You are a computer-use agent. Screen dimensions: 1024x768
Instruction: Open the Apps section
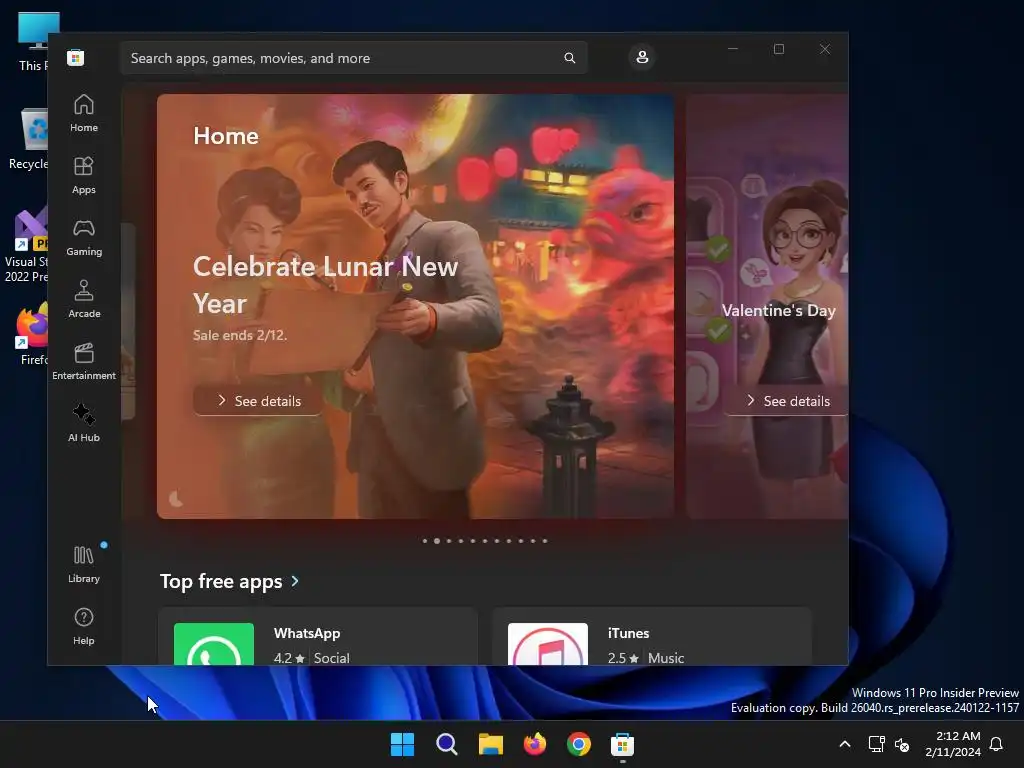click(x=84, y=175)
